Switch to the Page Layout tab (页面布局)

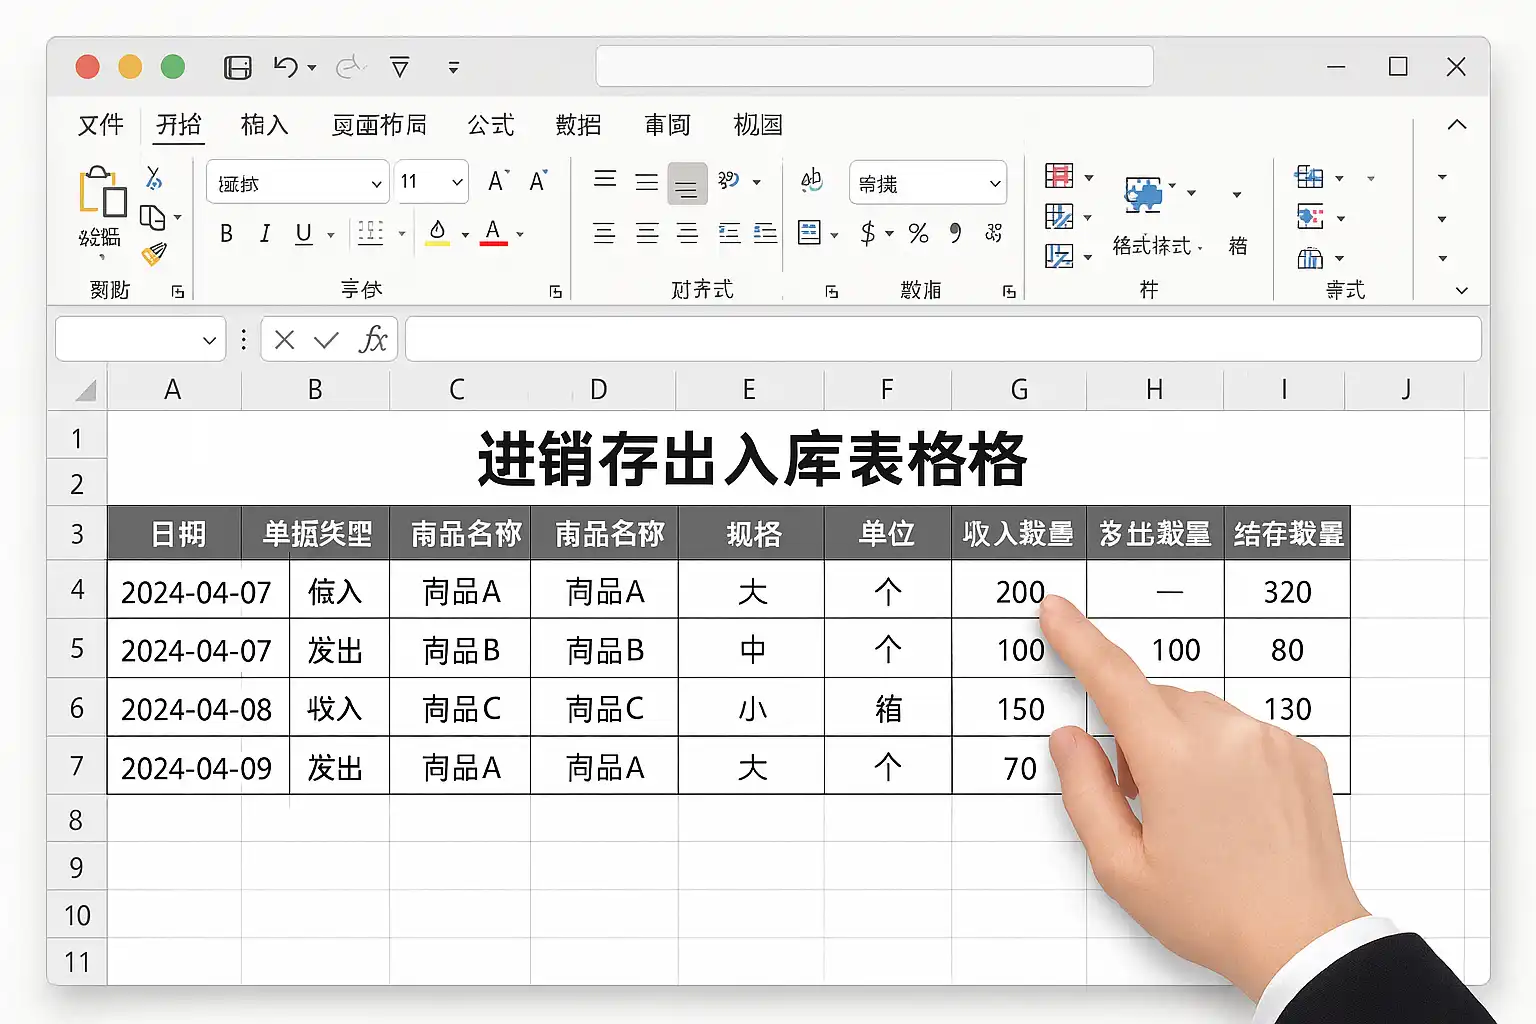[380, 125]
